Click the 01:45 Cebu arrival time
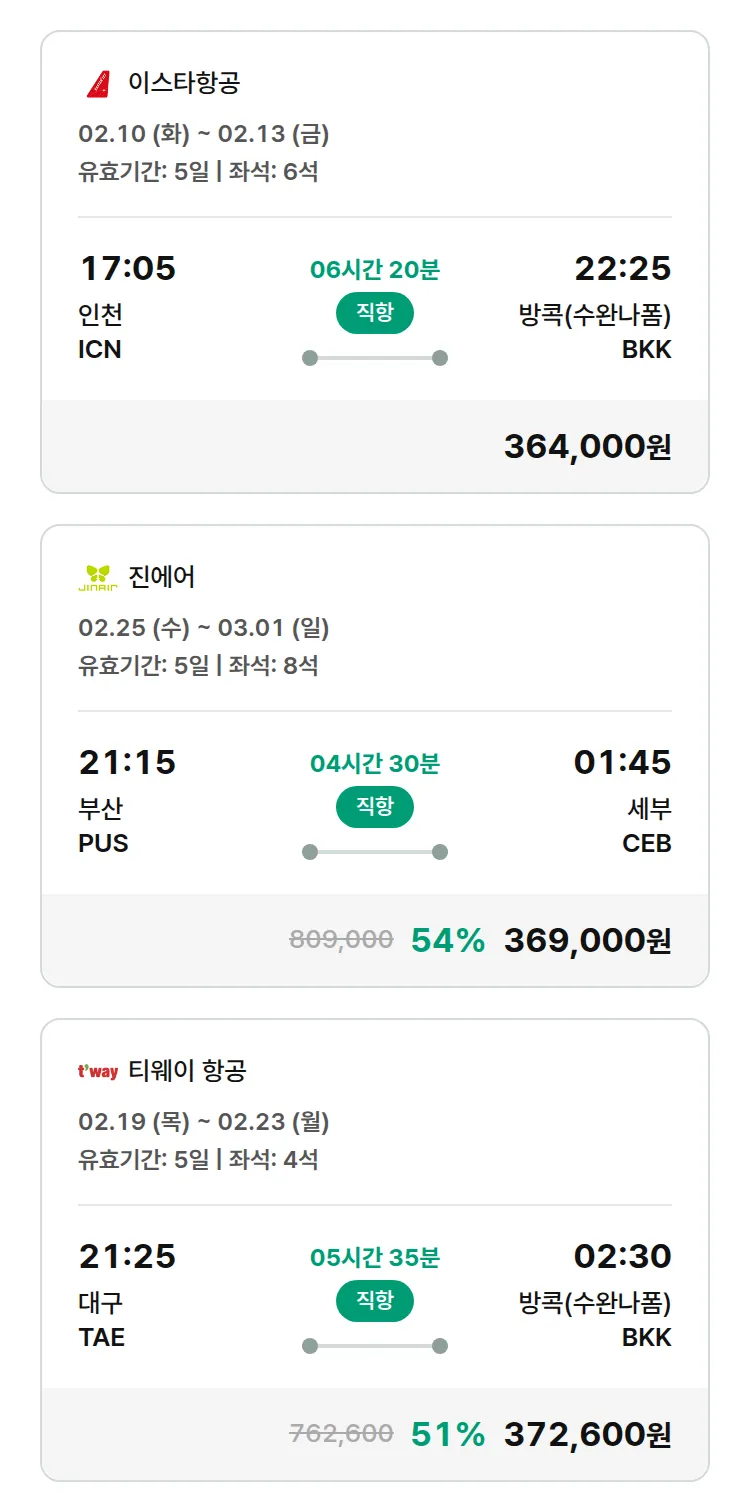Viewport: 750px width, 1510px height. click(x=622, y=762)
